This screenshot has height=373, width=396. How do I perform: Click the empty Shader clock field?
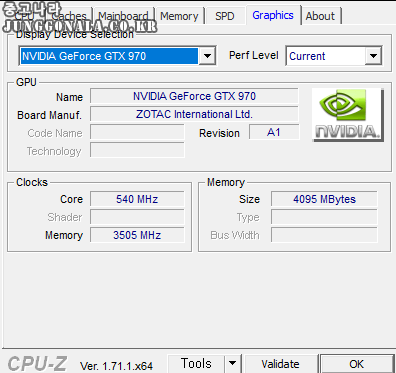pos(137,217)
